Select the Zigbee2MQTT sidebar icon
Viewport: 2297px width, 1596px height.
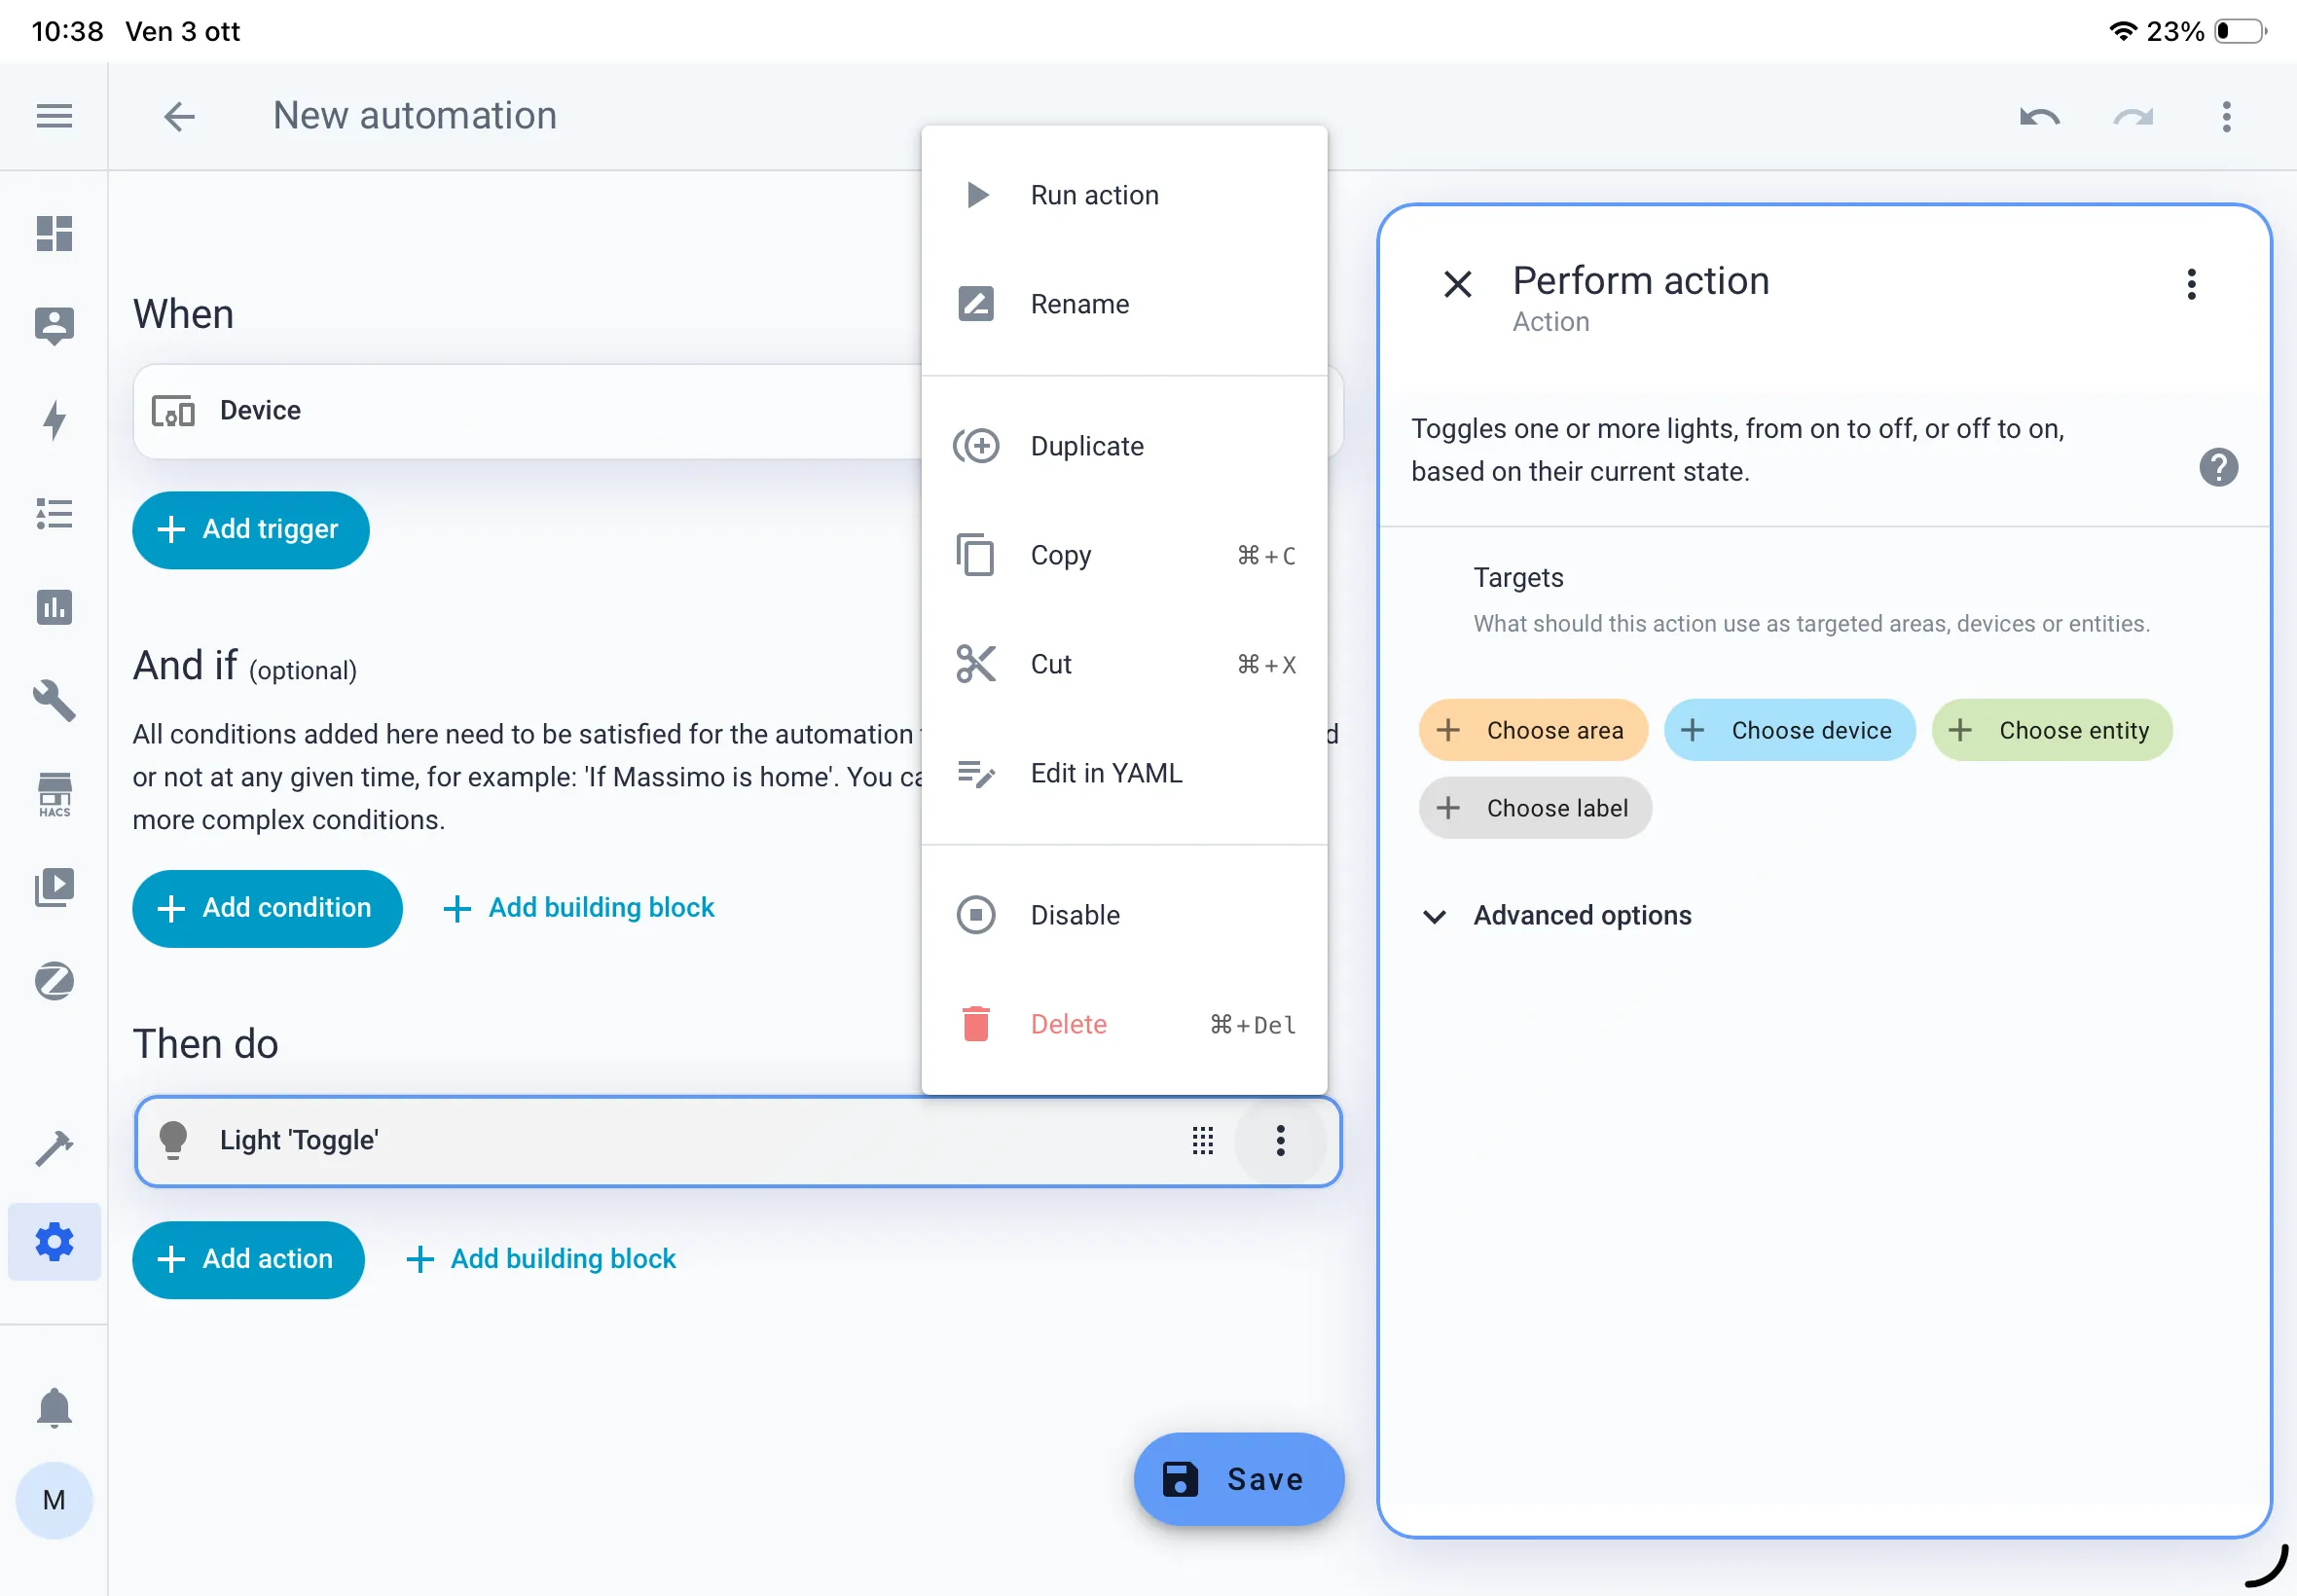tap(53, 981)
